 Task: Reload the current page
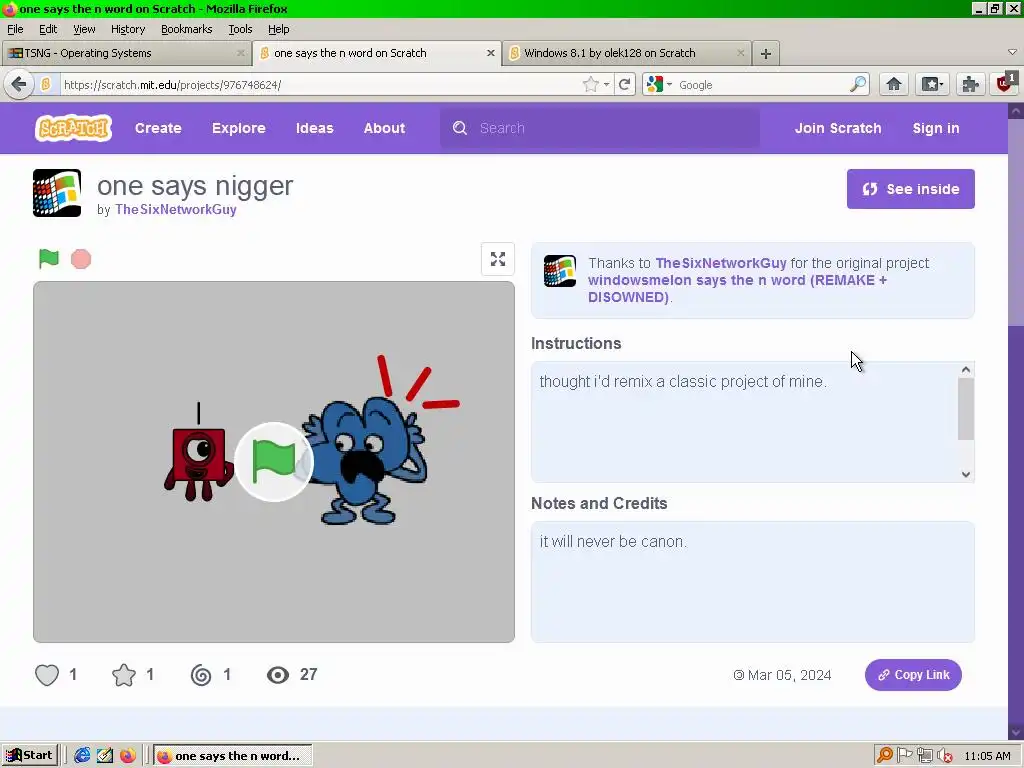625,84
